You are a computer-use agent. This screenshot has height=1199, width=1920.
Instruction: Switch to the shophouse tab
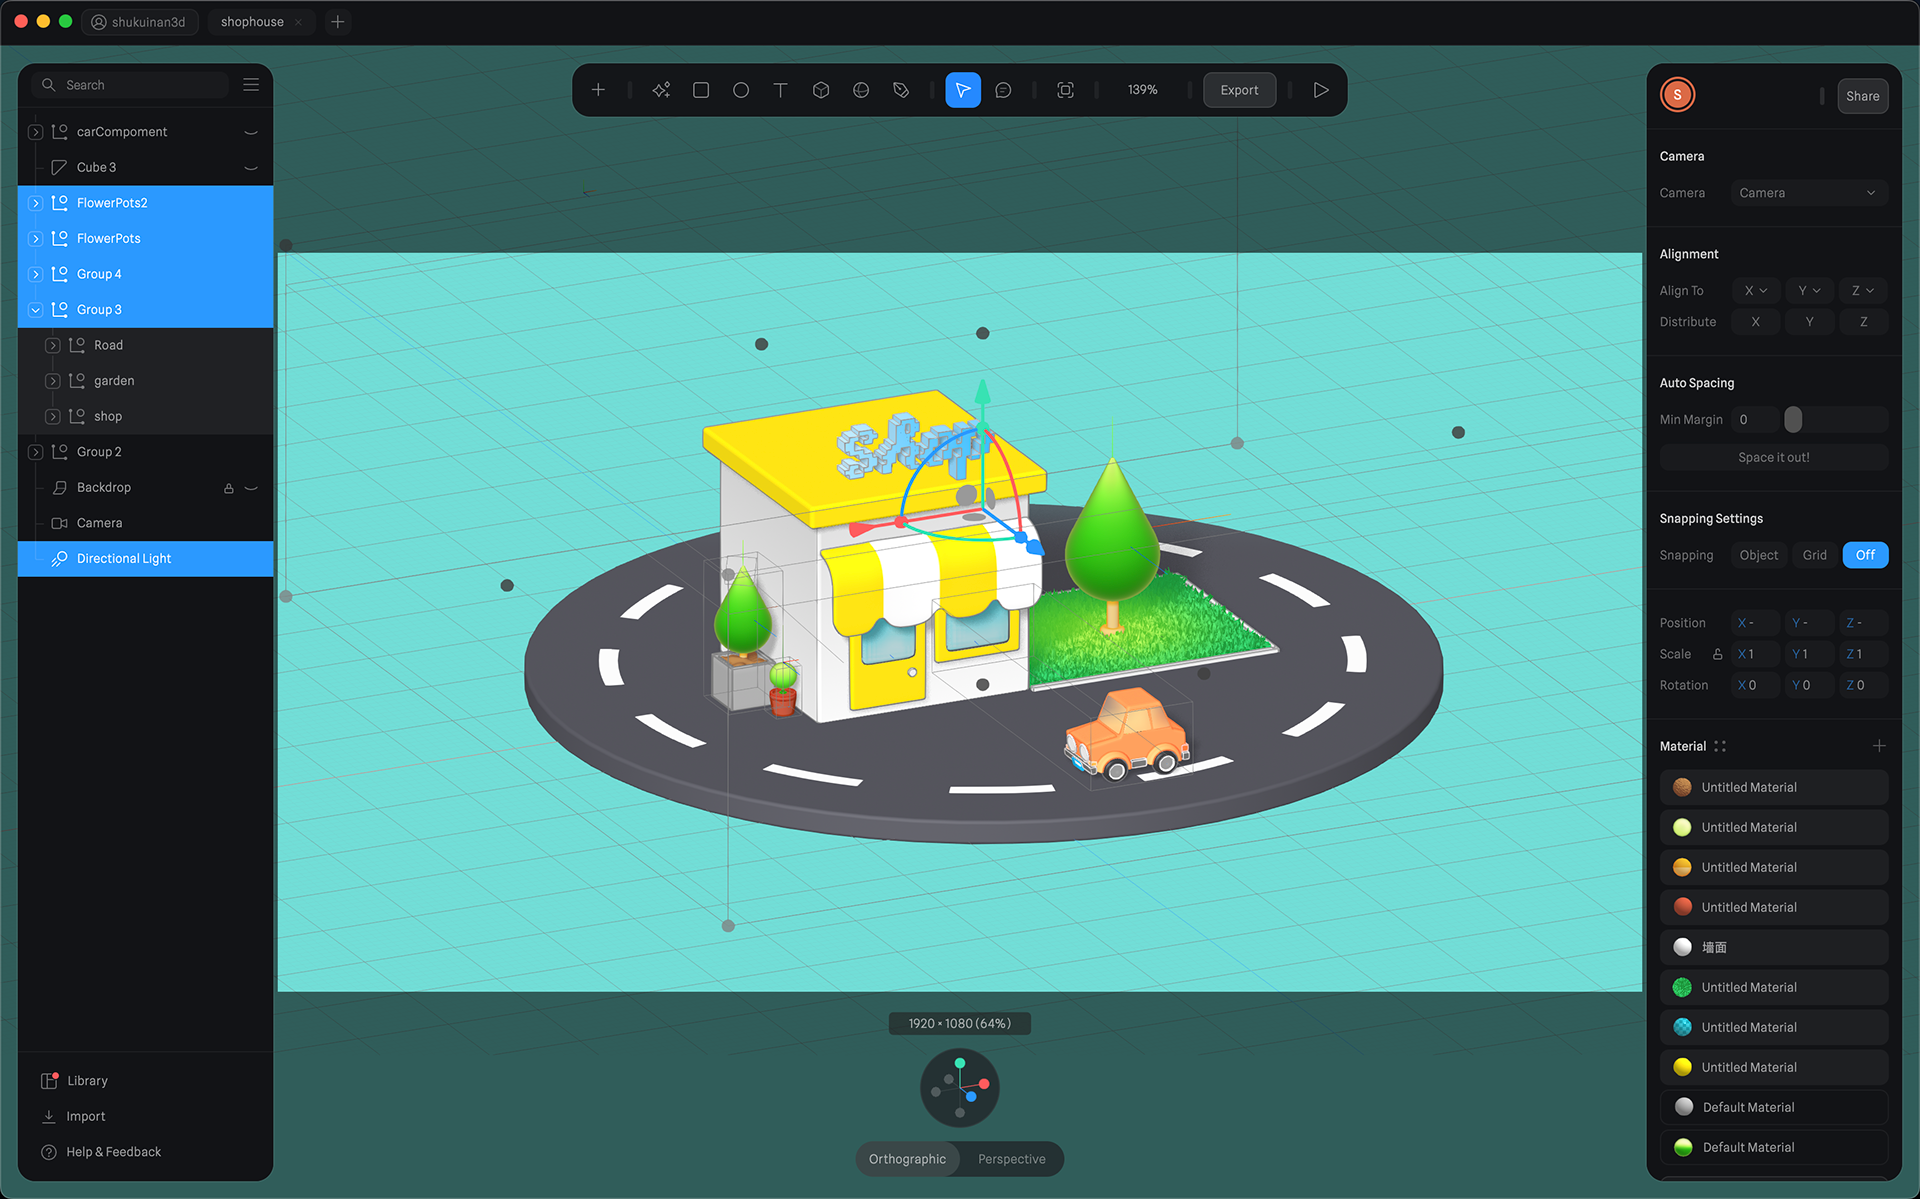click(x=252, y=22)
